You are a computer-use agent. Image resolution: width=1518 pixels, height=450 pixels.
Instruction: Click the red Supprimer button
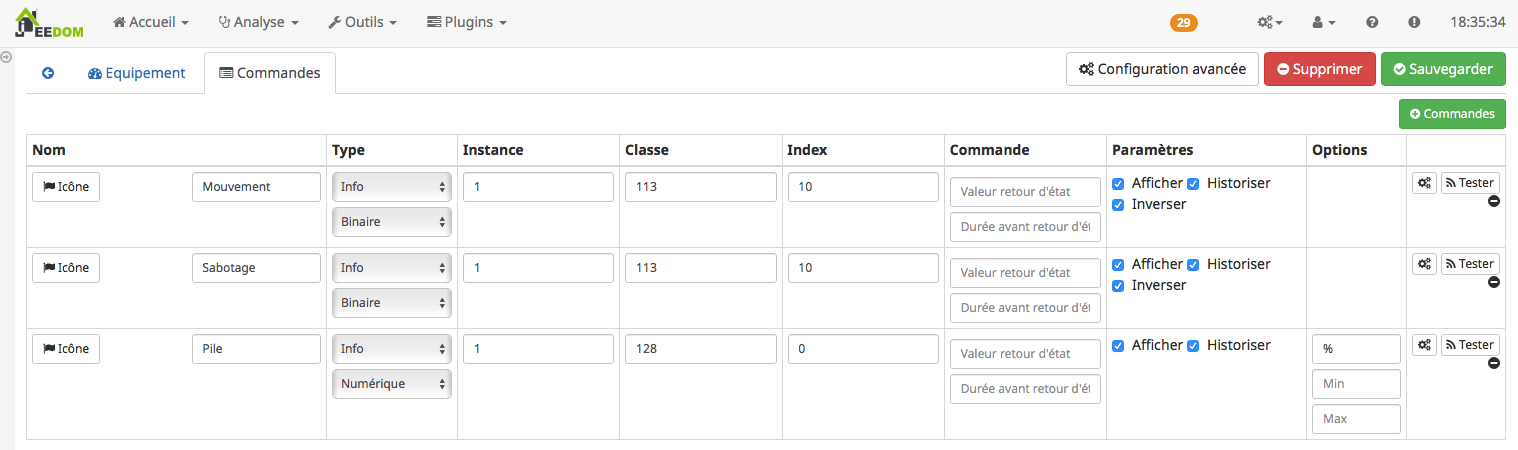pyautogui.click(x=1319, y=70)
